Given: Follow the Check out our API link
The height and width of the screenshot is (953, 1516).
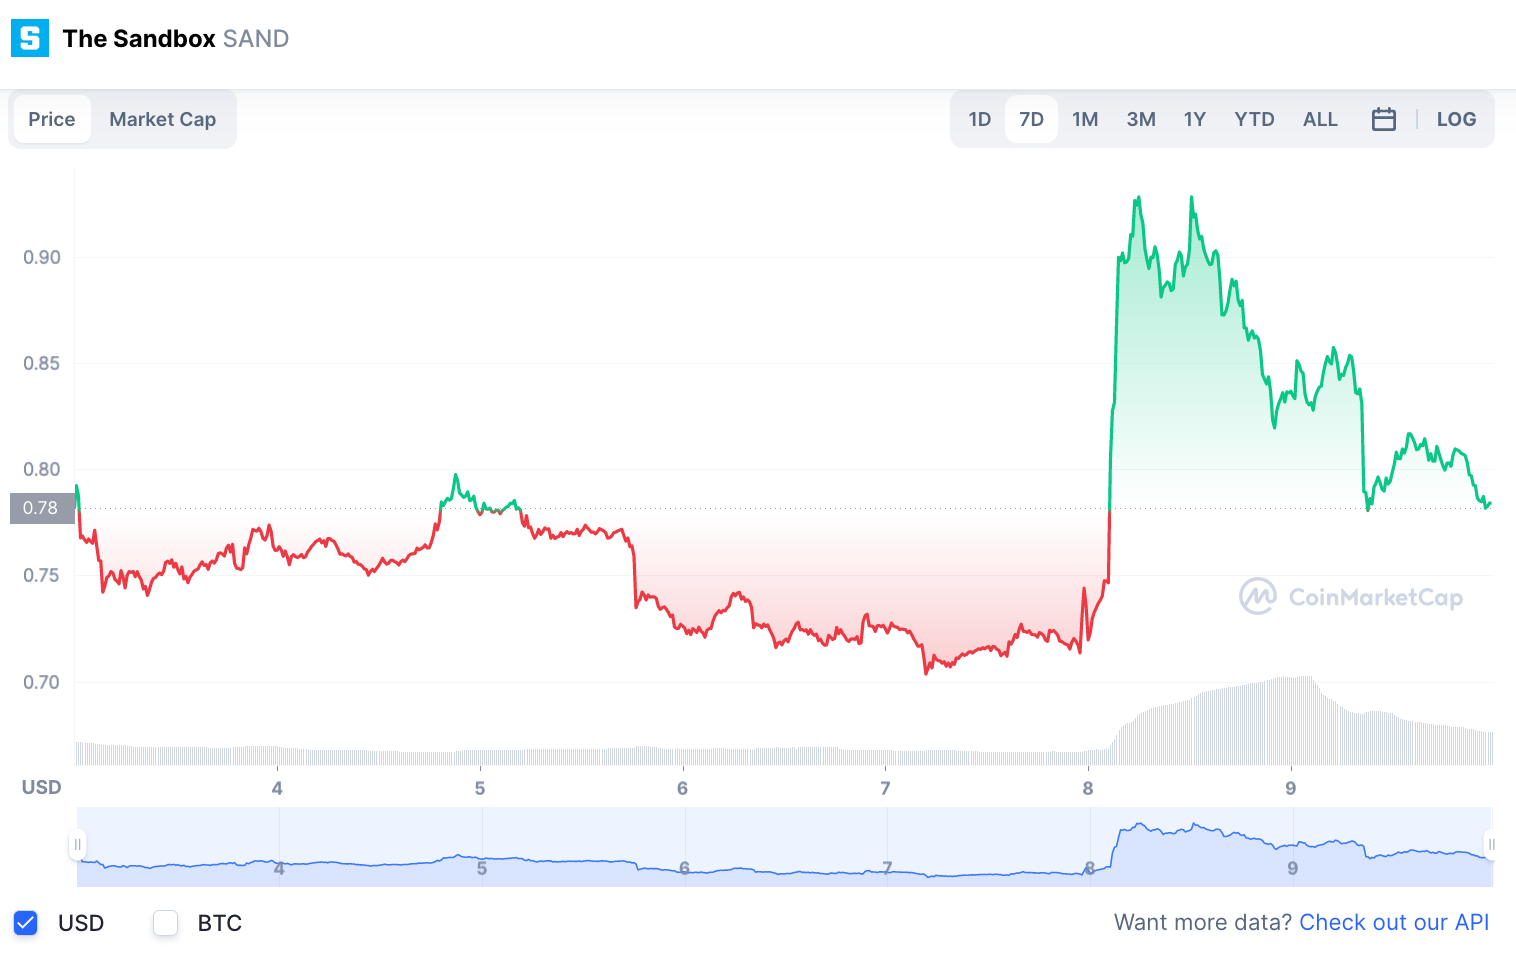Looking at the screenshot, I should point(1394,922).
